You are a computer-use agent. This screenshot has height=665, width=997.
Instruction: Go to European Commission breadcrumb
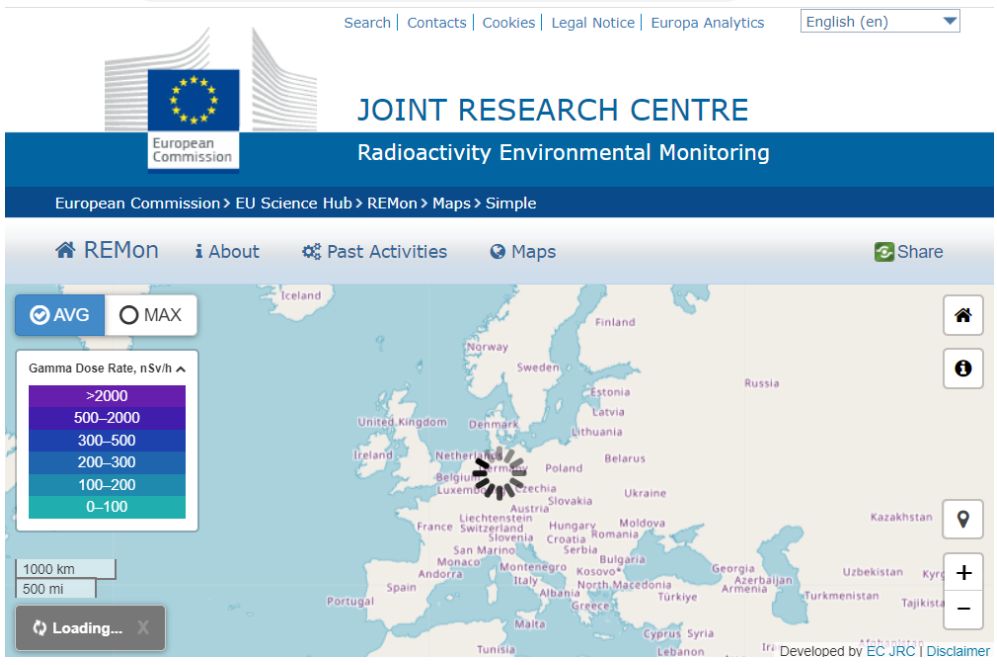click(137, 203)
